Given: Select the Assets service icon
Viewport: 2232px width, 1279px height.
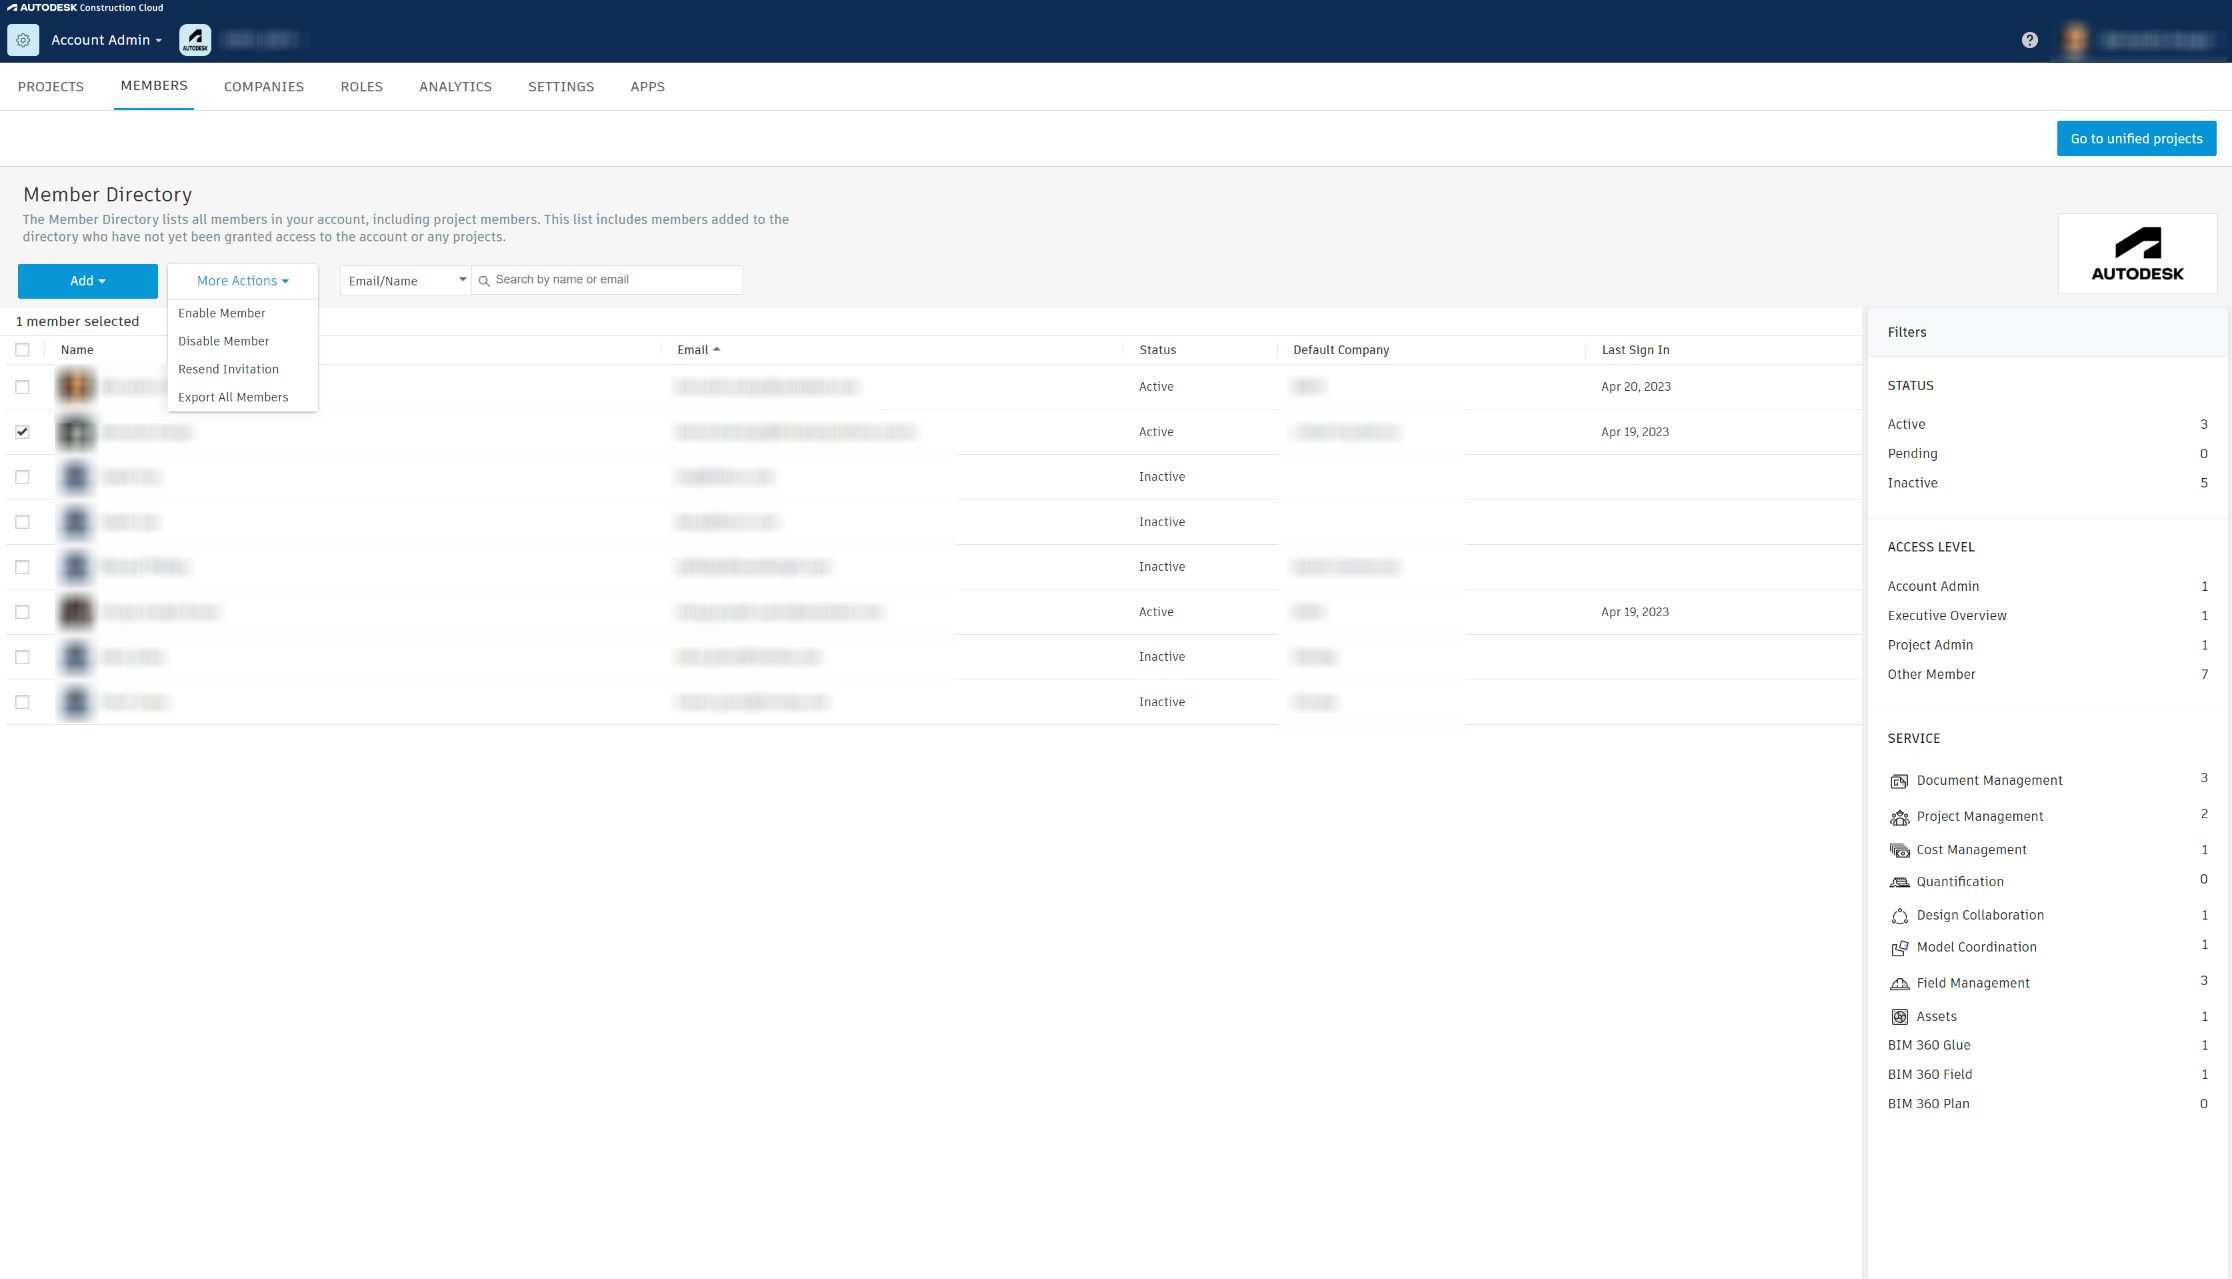Looking at the screenshot, I should coord(1900,1016).
